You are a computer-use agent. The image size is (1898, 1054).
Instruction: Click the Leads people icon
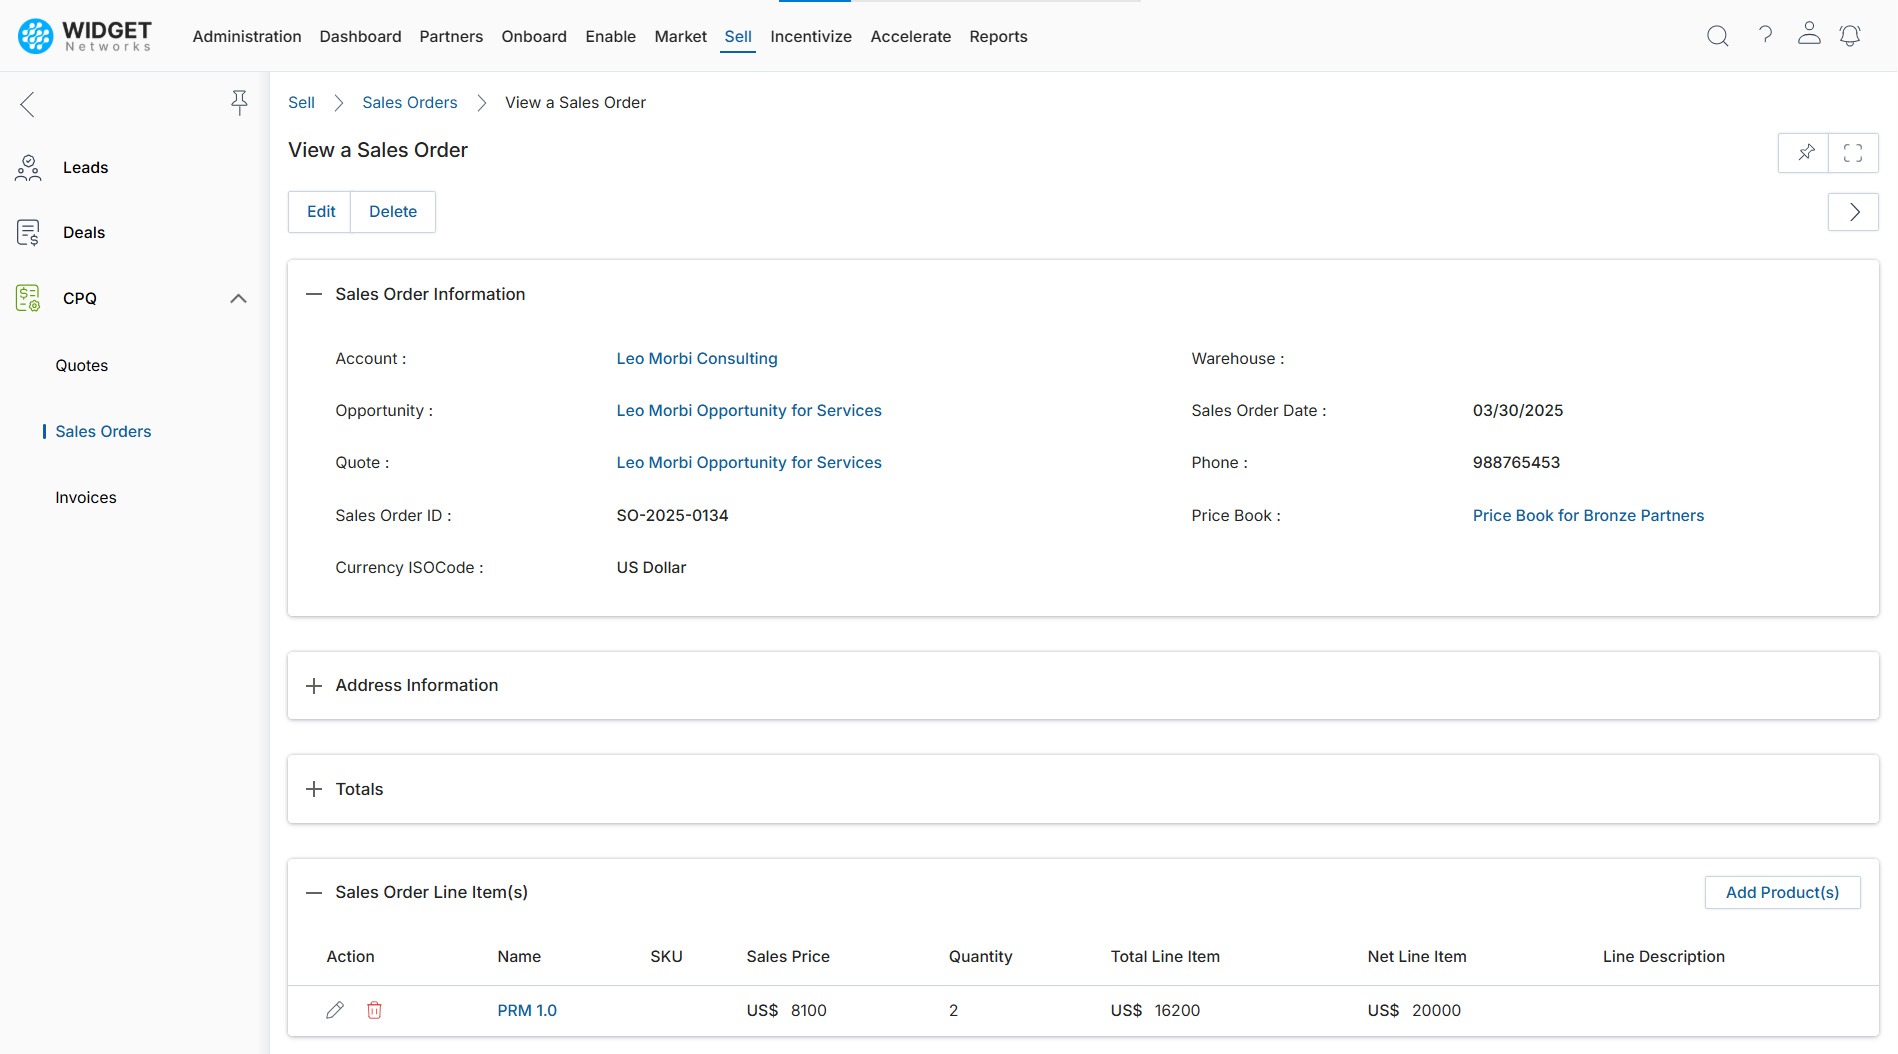point(28,167)
